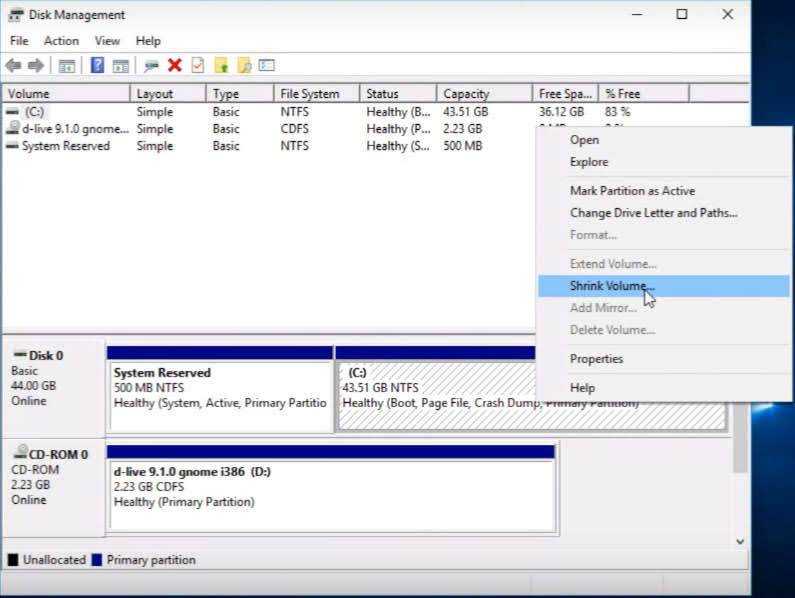Click the folder search toolbar icon
The width and height of the screenshot is (795, 598).
(x=244, y=65)
